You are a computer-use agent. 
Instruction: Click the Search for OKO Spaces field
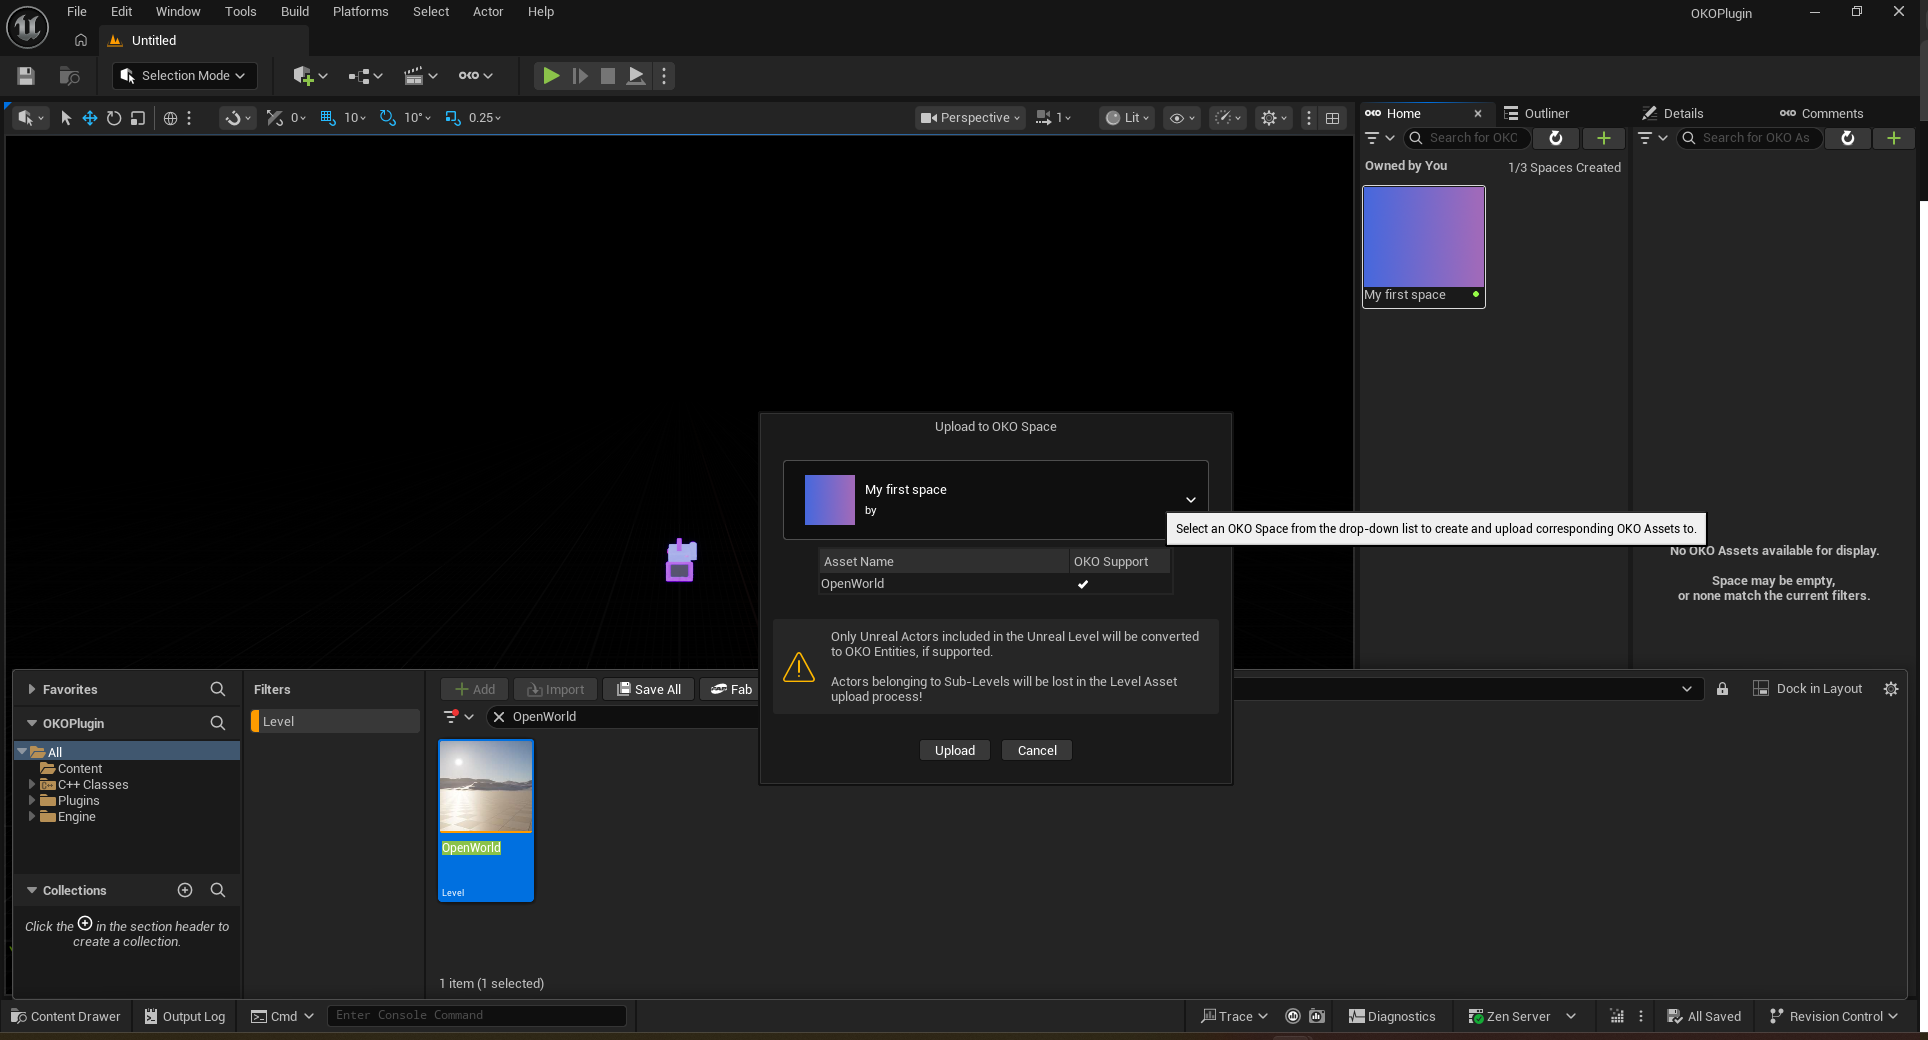pos(1466,138)
